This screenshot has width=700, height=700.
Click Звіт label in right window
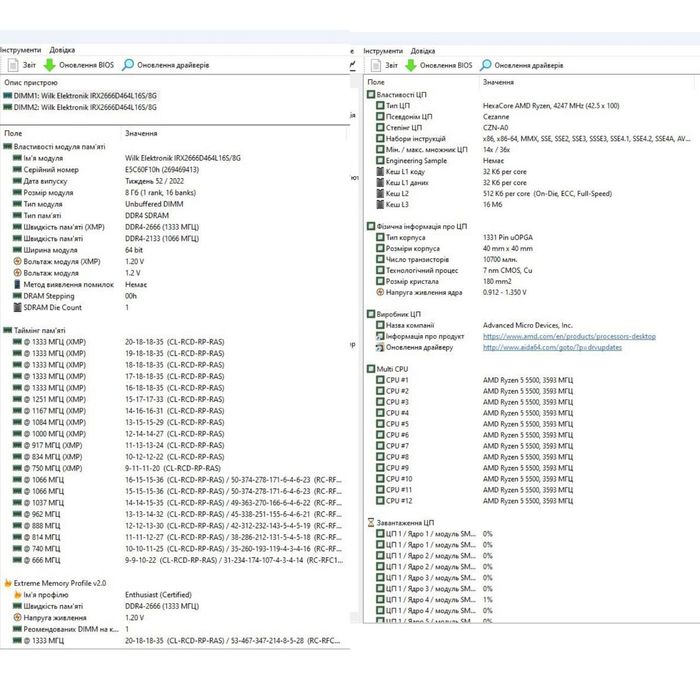pyautogui.click(x=391, y=65)
